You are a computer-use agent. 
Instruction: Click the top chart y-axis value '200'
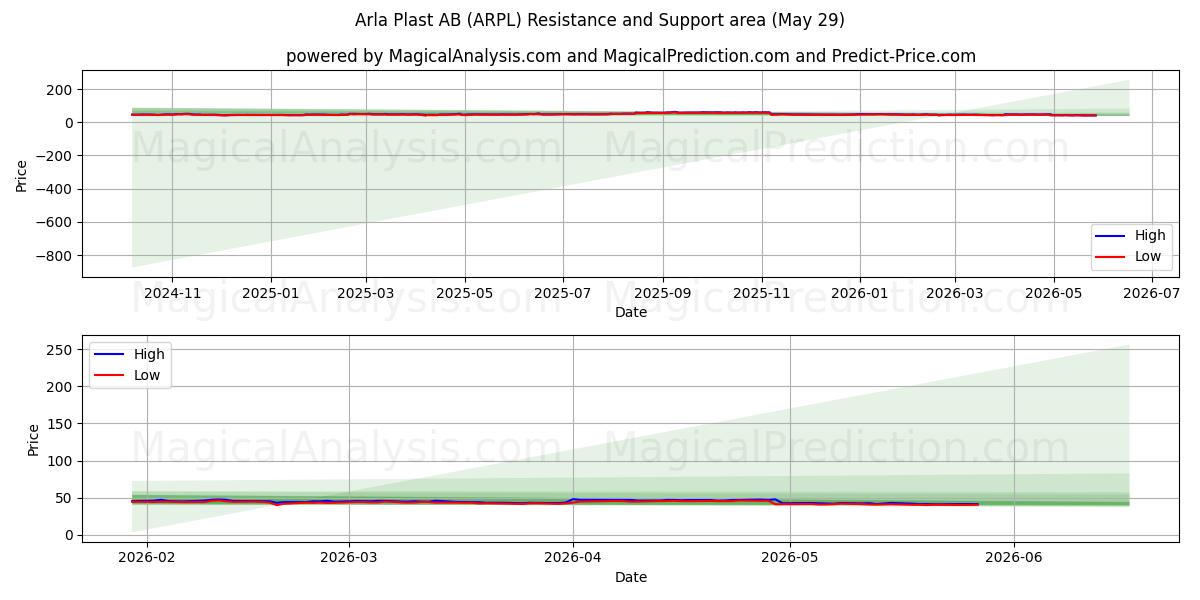pyautogui.click(x=60, y=90)
